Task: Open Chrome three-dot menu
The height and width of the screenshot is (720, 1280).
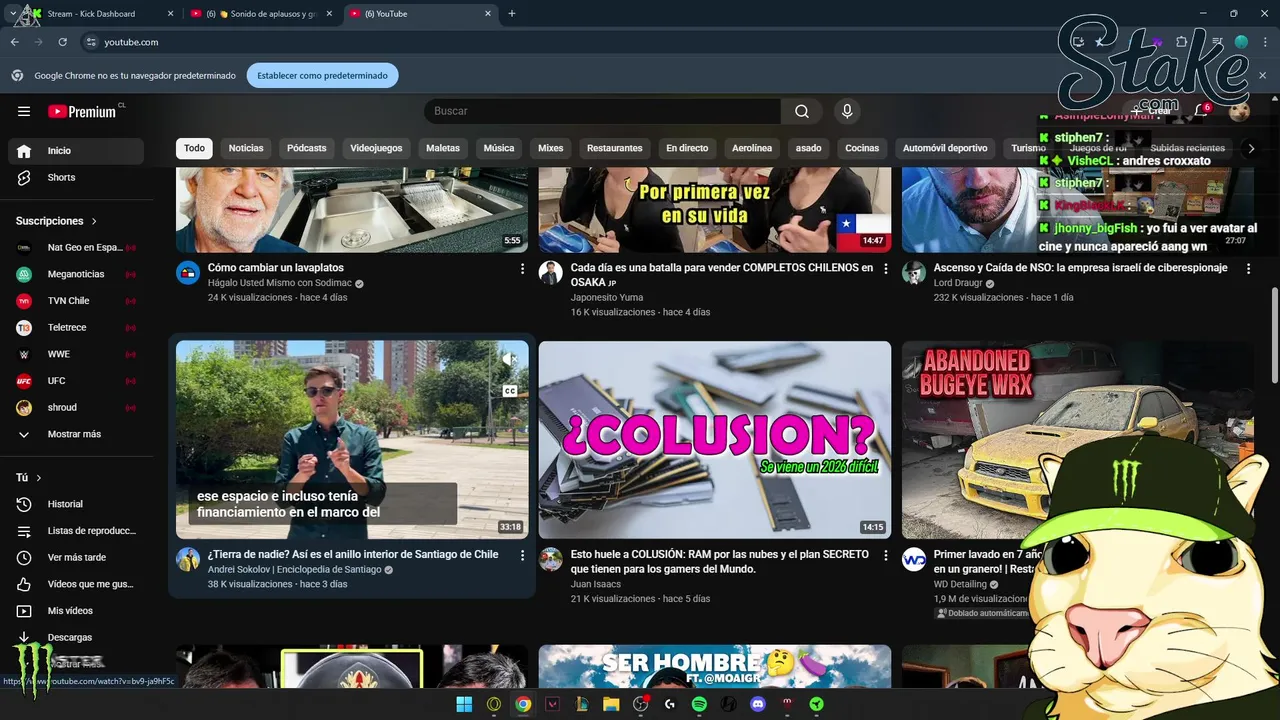Action: click(1264, 42)
